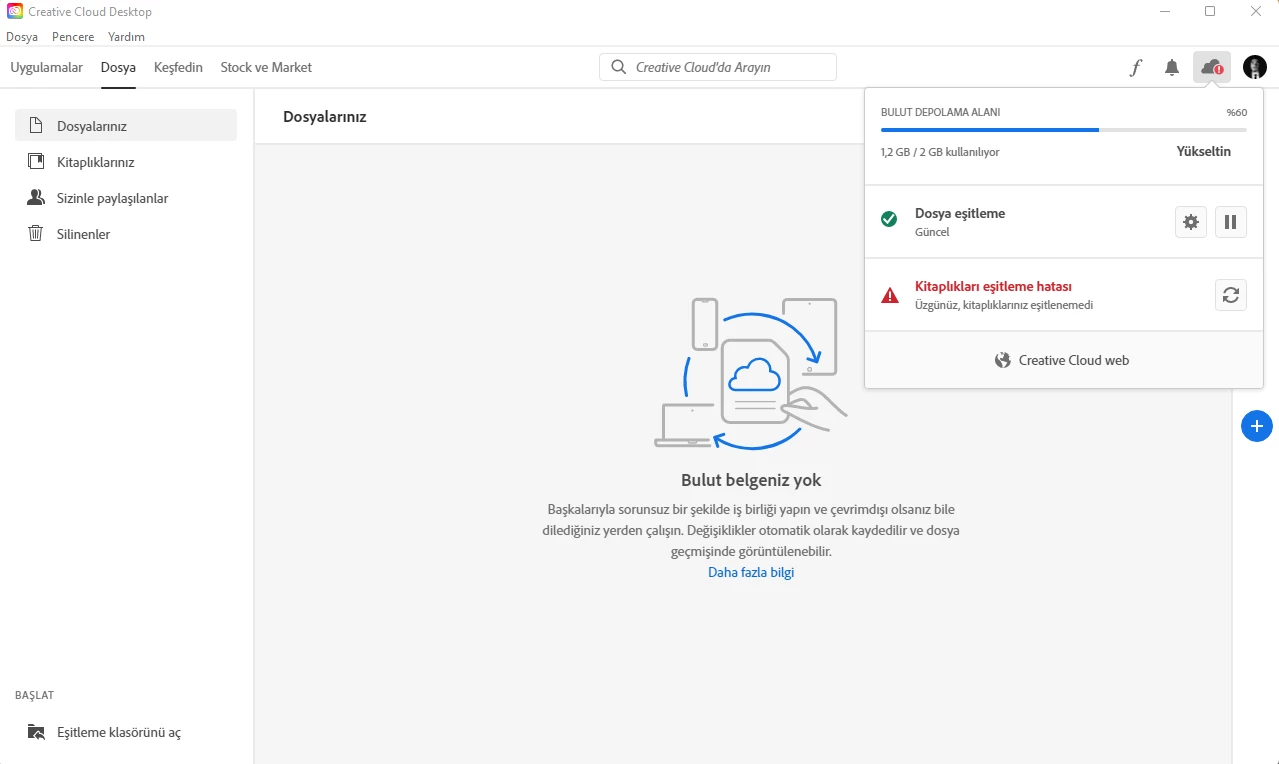Open the Pencere menu
Viewport: 1279px width, 764px height.
pyautogui.click(x=73, y=37)
